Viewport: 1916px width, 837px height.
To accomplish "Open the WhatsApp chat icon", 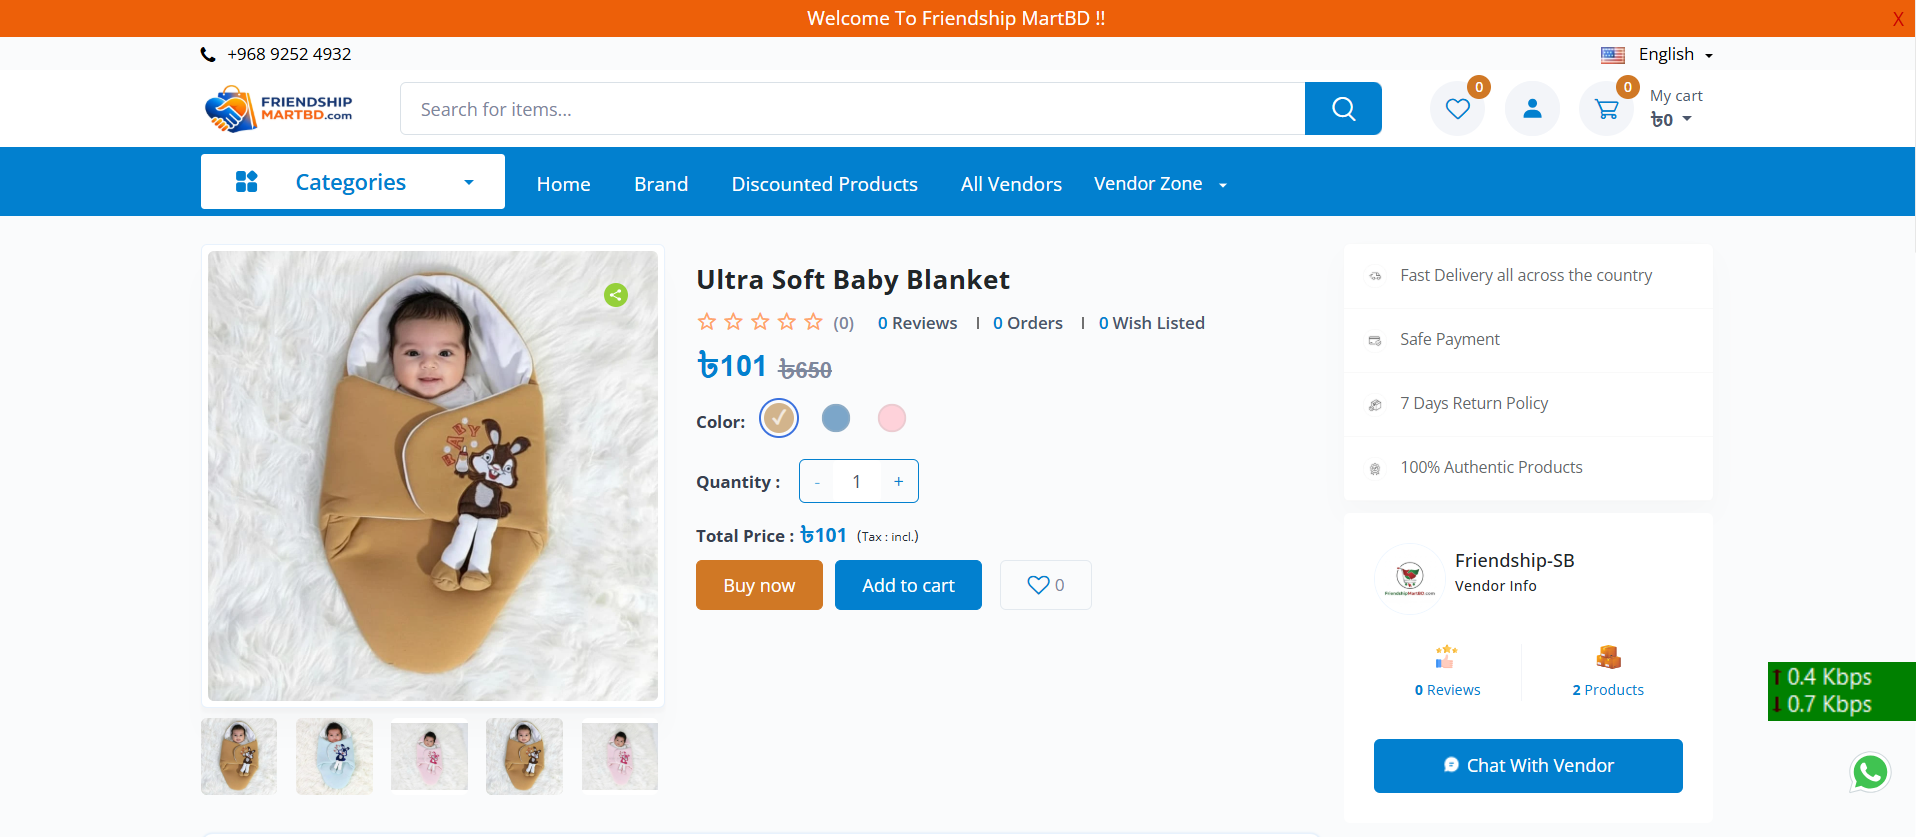I will click(x=1870, y=772).
